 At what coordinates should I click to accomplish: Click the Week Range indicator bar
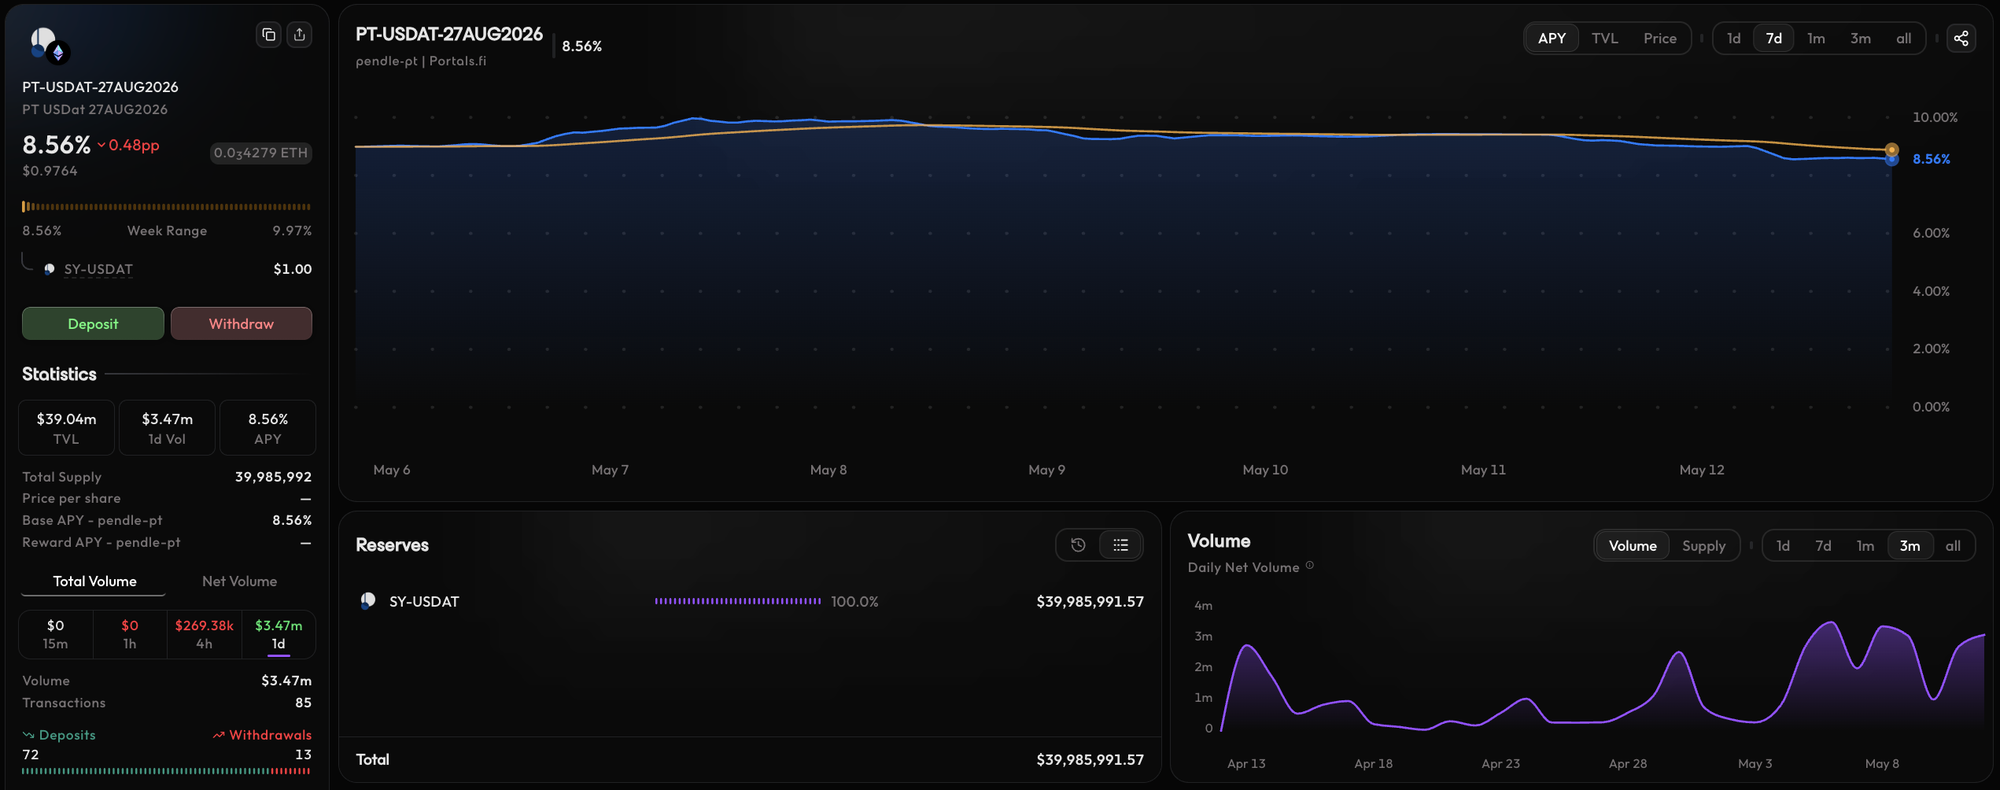(167, 207)
